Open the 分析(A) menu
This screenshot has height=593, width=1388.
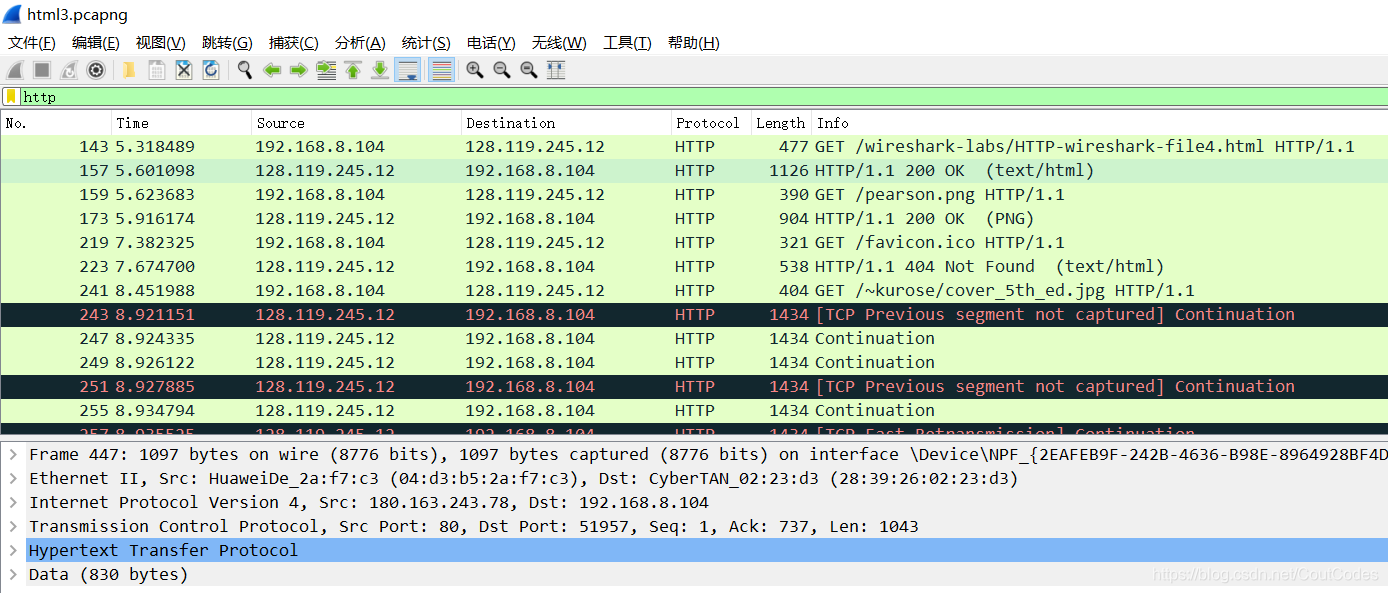[360, 43]
